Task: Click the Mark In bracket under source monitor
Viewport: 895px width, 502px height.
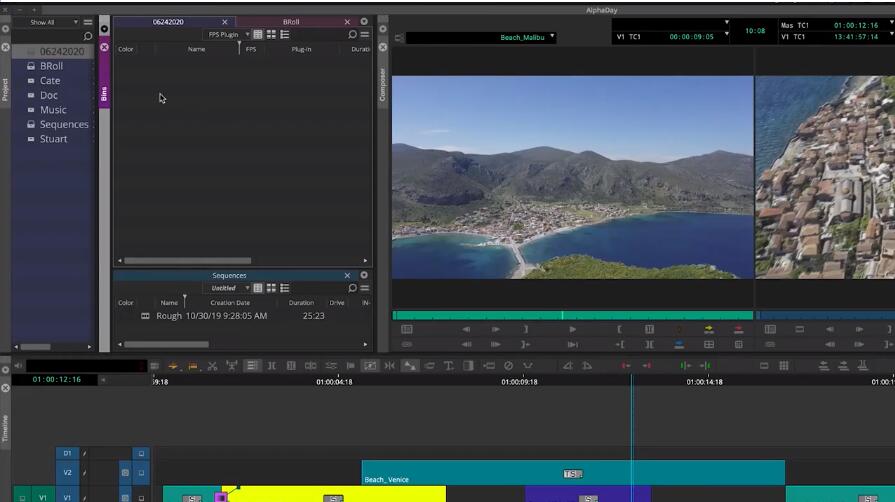Action: point(619,329)
